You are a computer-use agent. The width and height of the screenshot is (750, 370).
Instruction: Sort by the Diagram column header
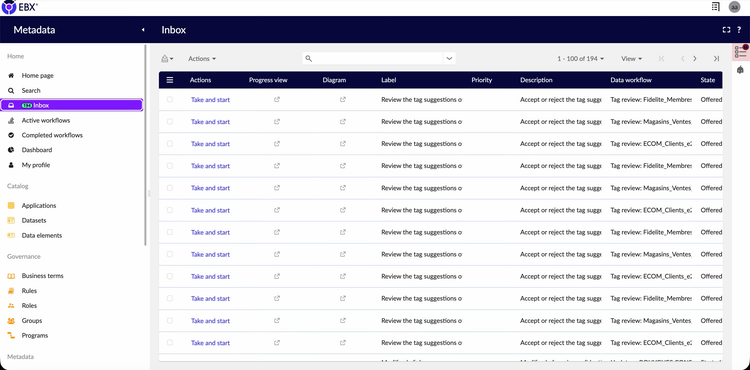pyautogui.click(x=334, y=80)
